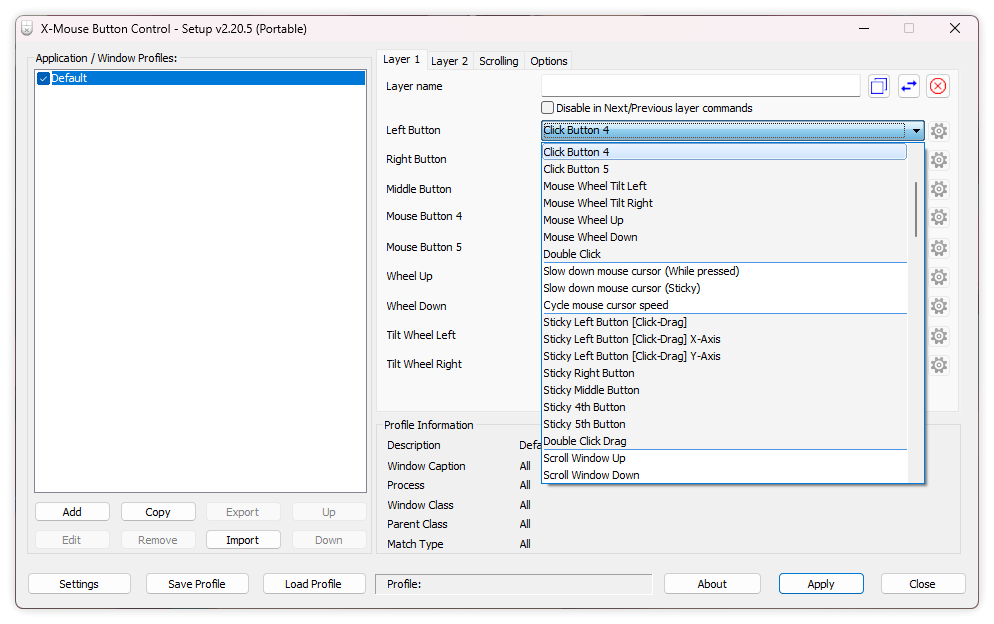This screenshot has height=624, width=994.
Task: Click the Layer name text field
Action: point(700,87)
